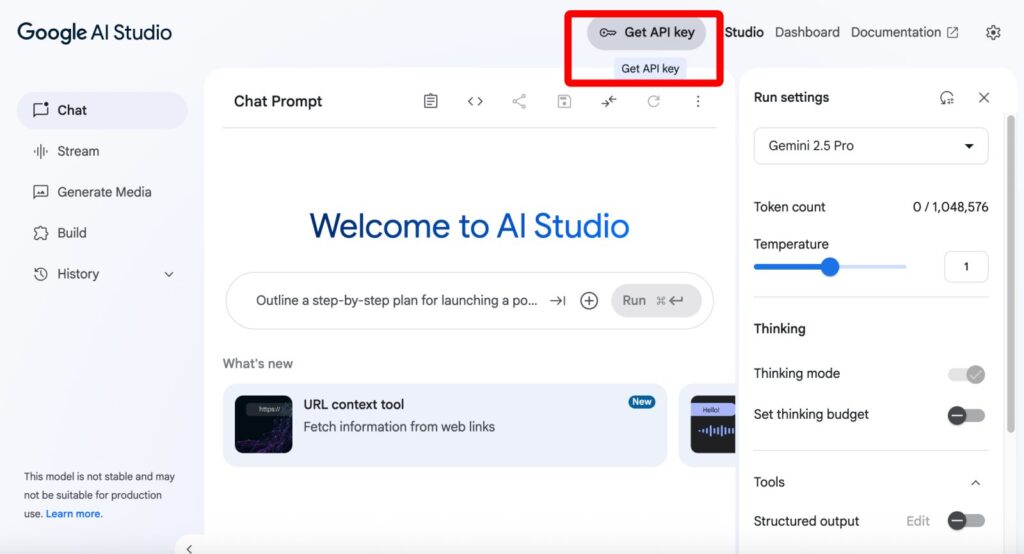Image resolution: width=1024 pixels, height=554 pixels.
Task: Click the share prompt icon
Action: pos(519,101)
